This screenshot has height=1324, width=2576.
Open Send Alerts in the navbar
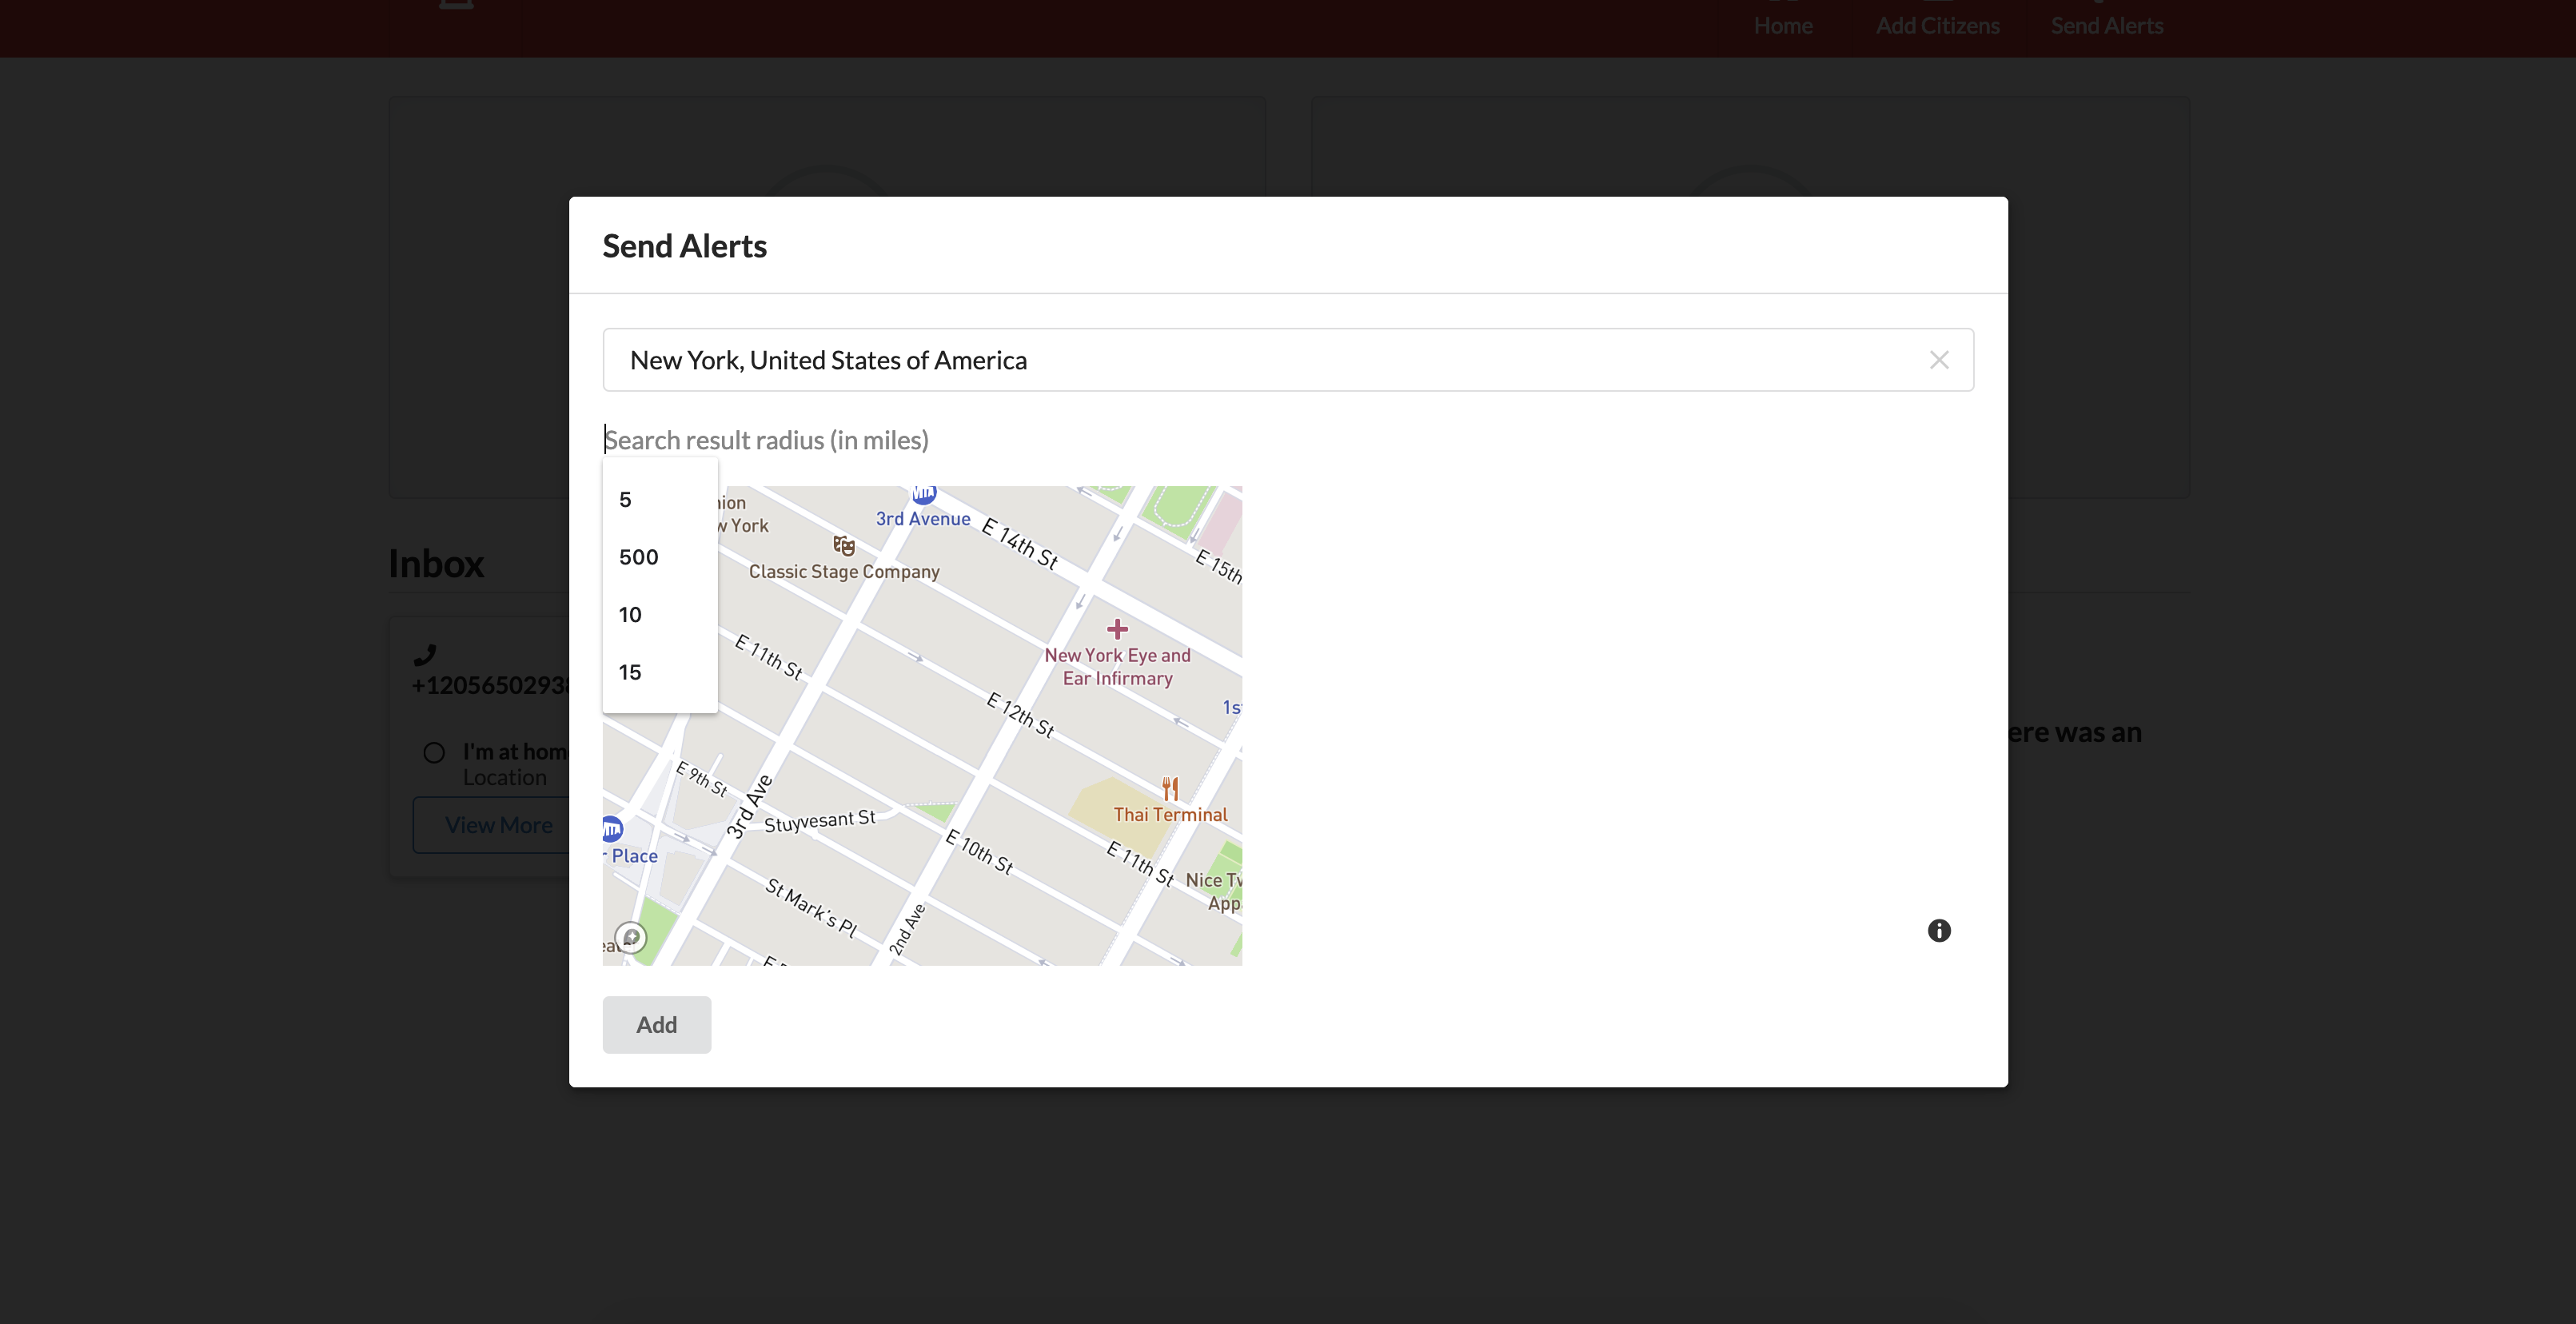(x=2106, y=25)
